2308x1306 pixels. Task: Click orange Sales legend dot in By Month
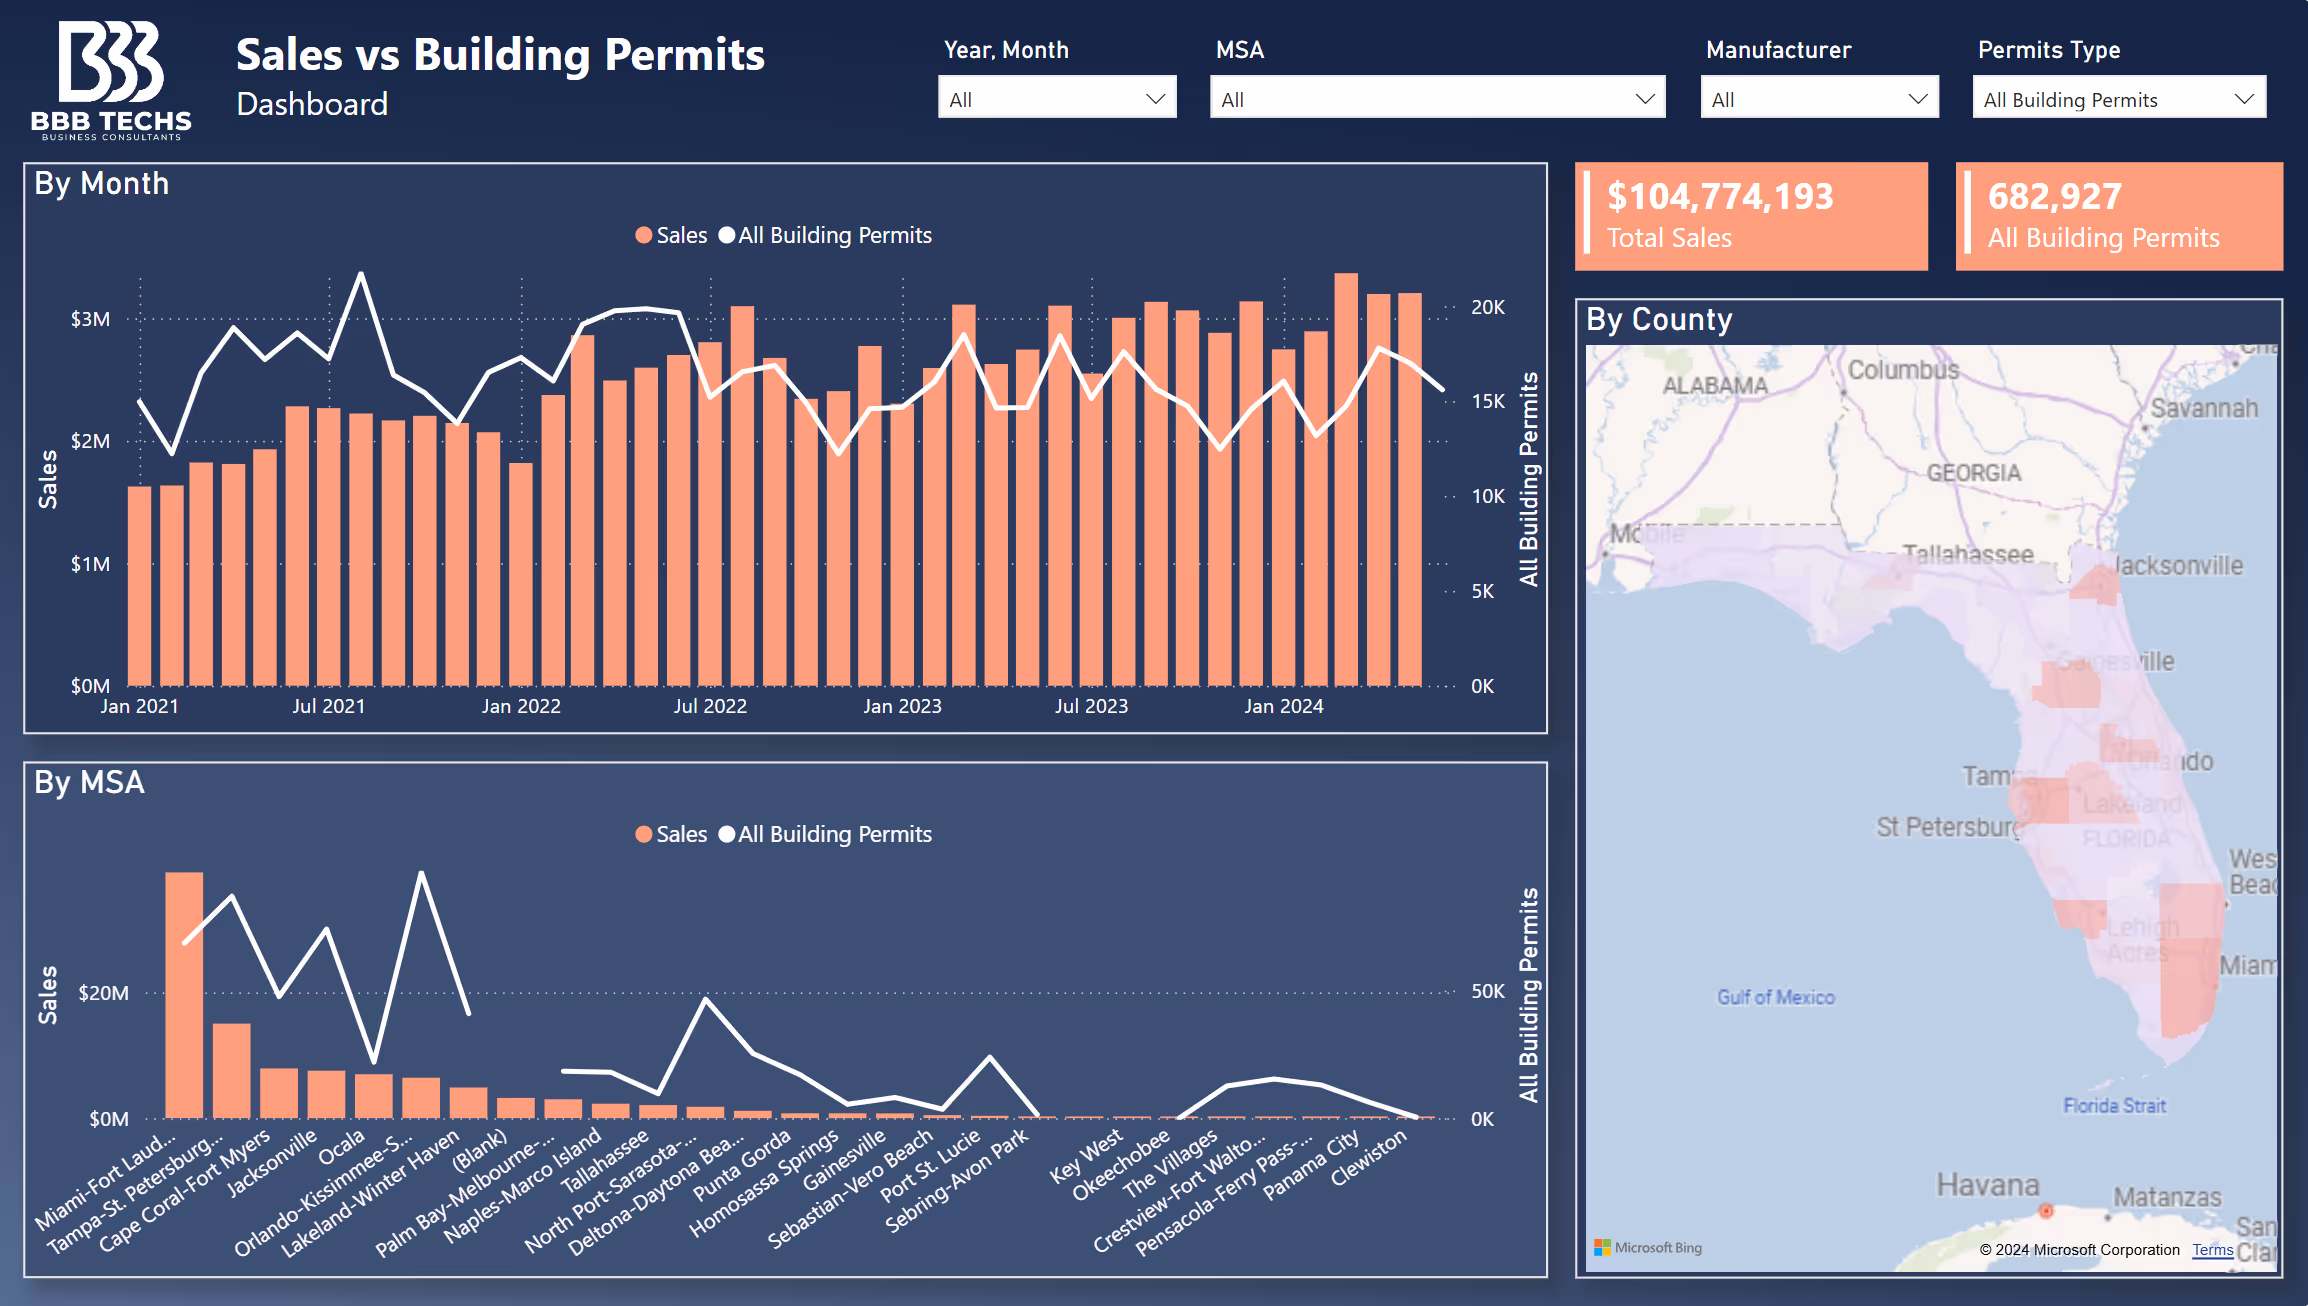pos(643,235)
